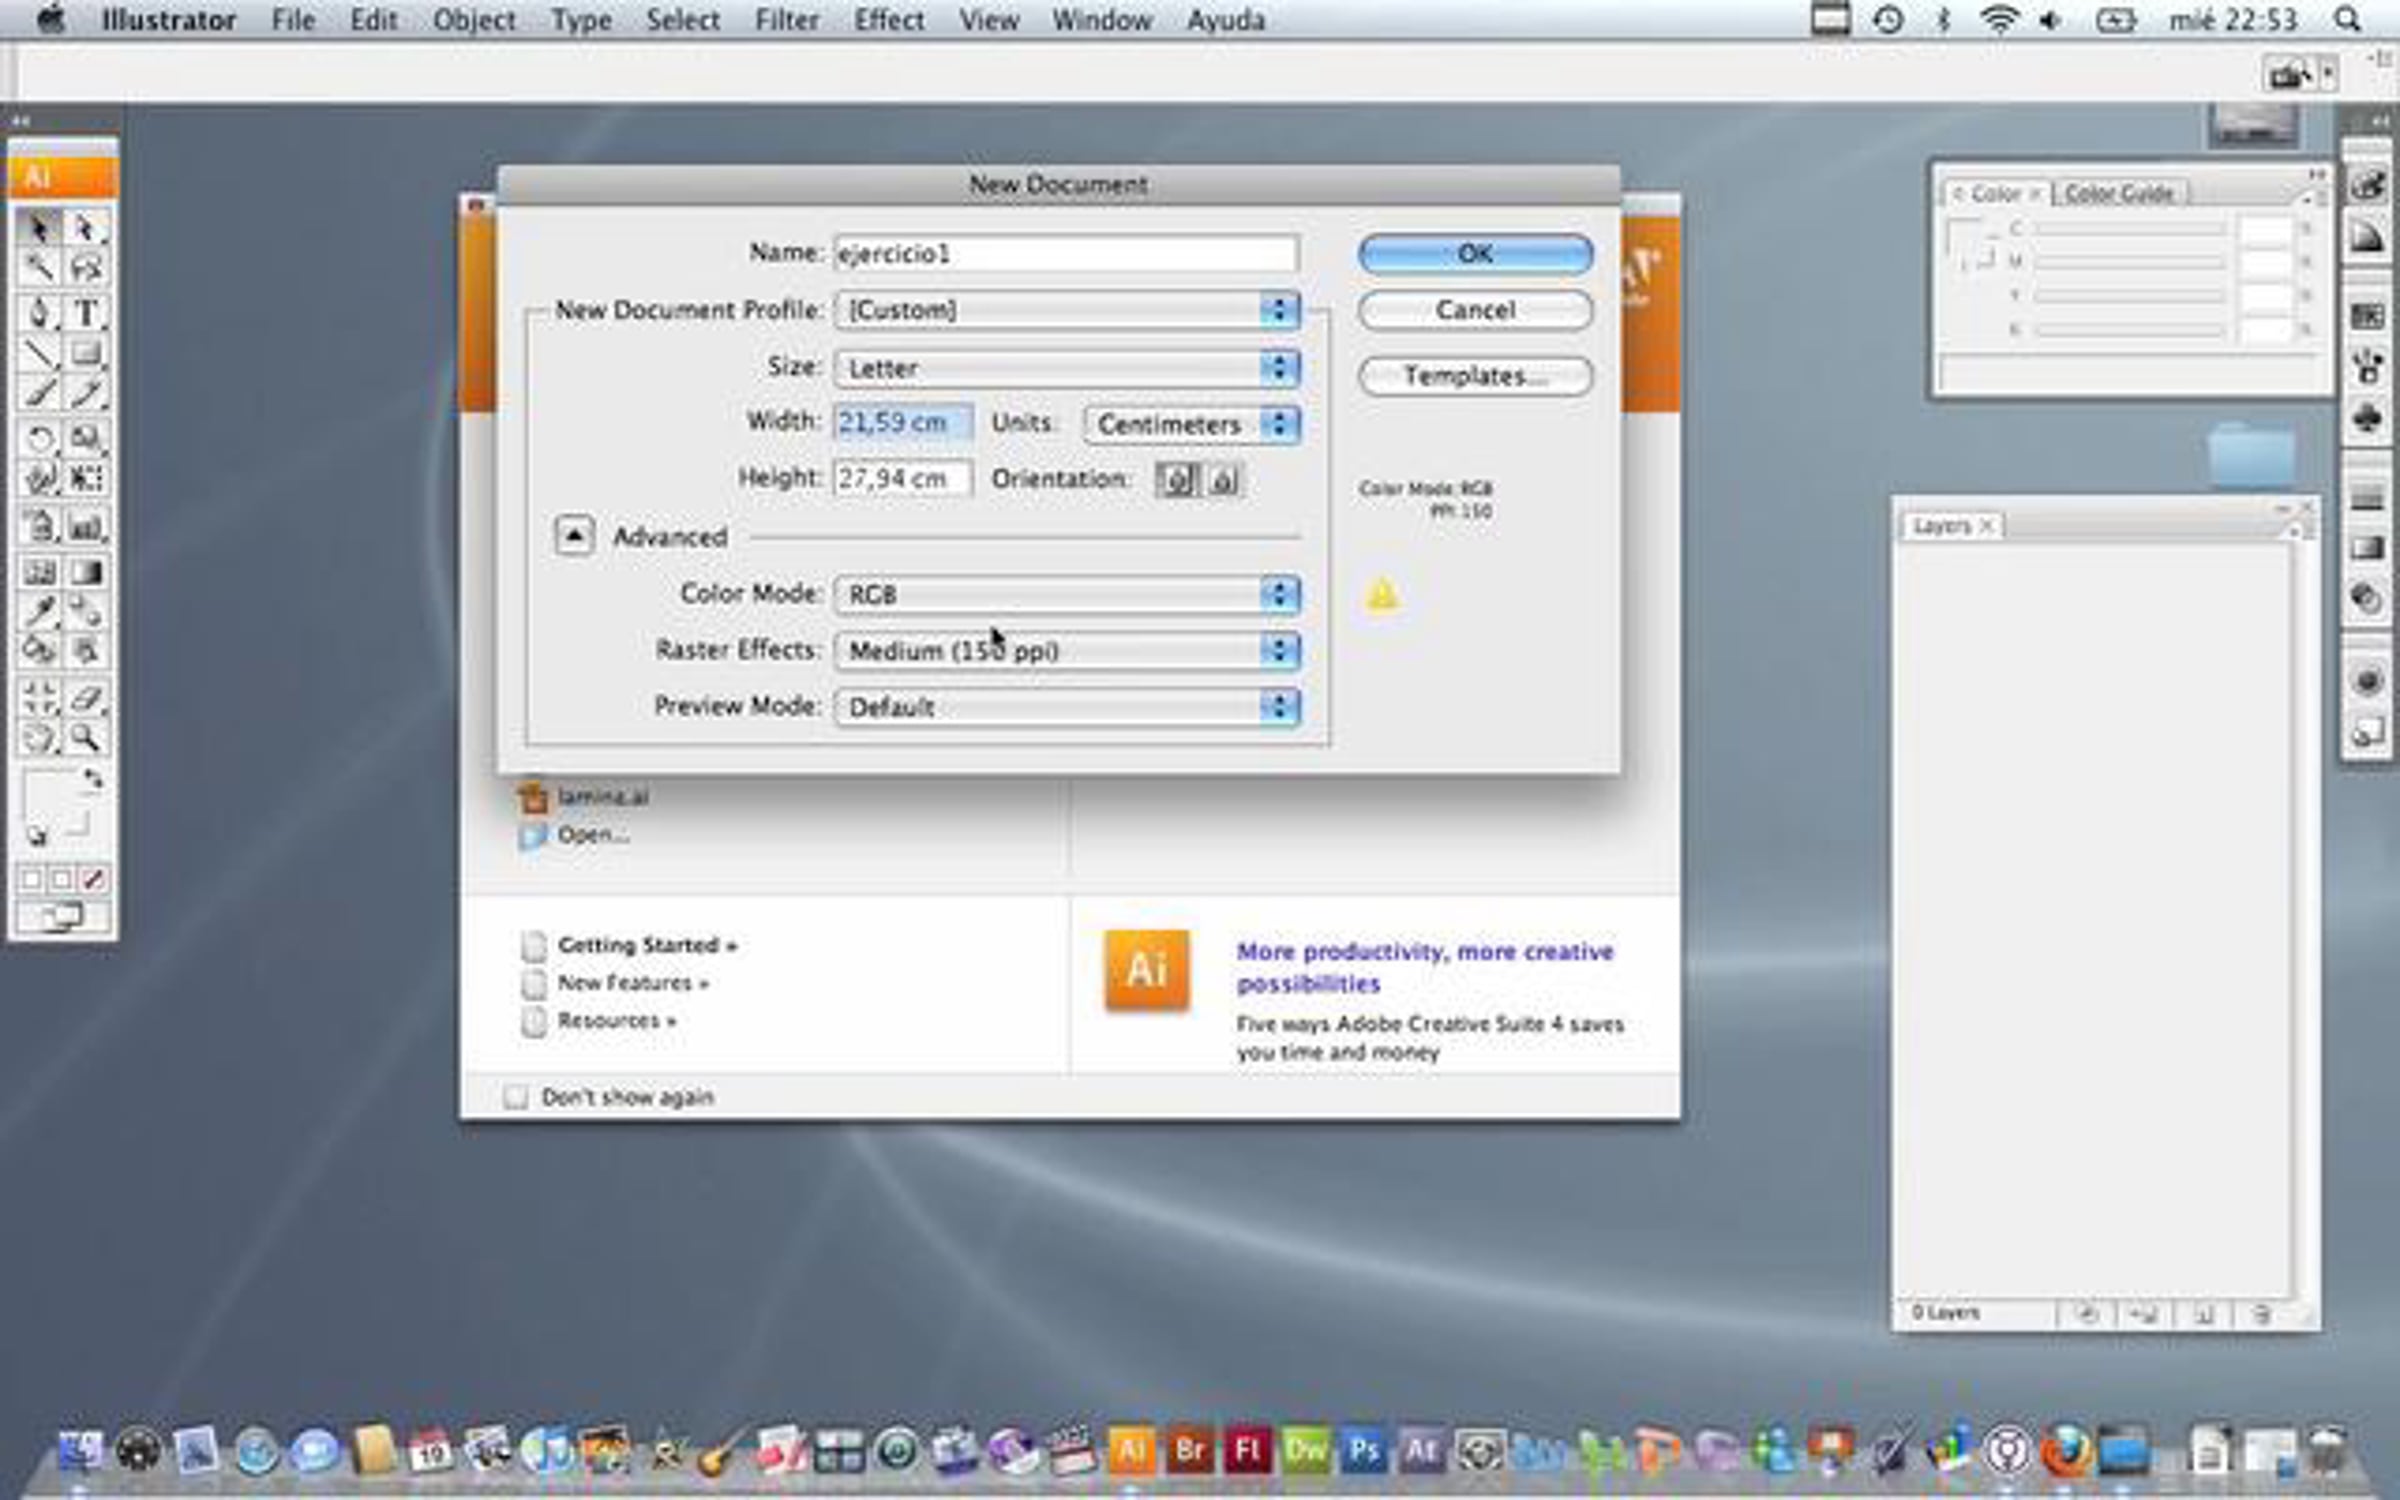Open the Units dropdown
This screenshot has width=2400, height=1500.
1191,425
